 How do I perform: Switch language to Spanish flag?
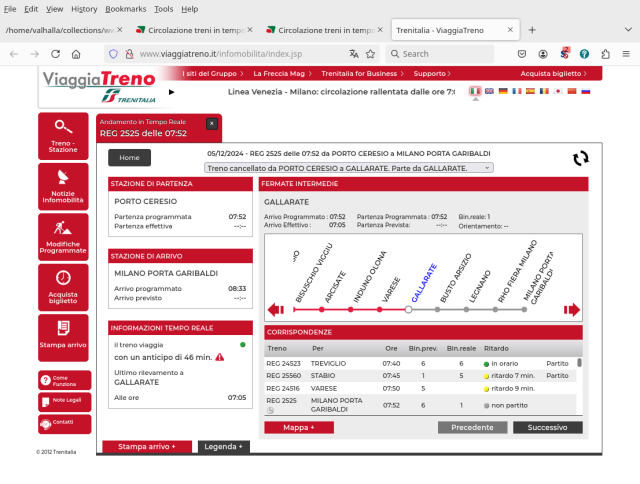tap(530, 91)
